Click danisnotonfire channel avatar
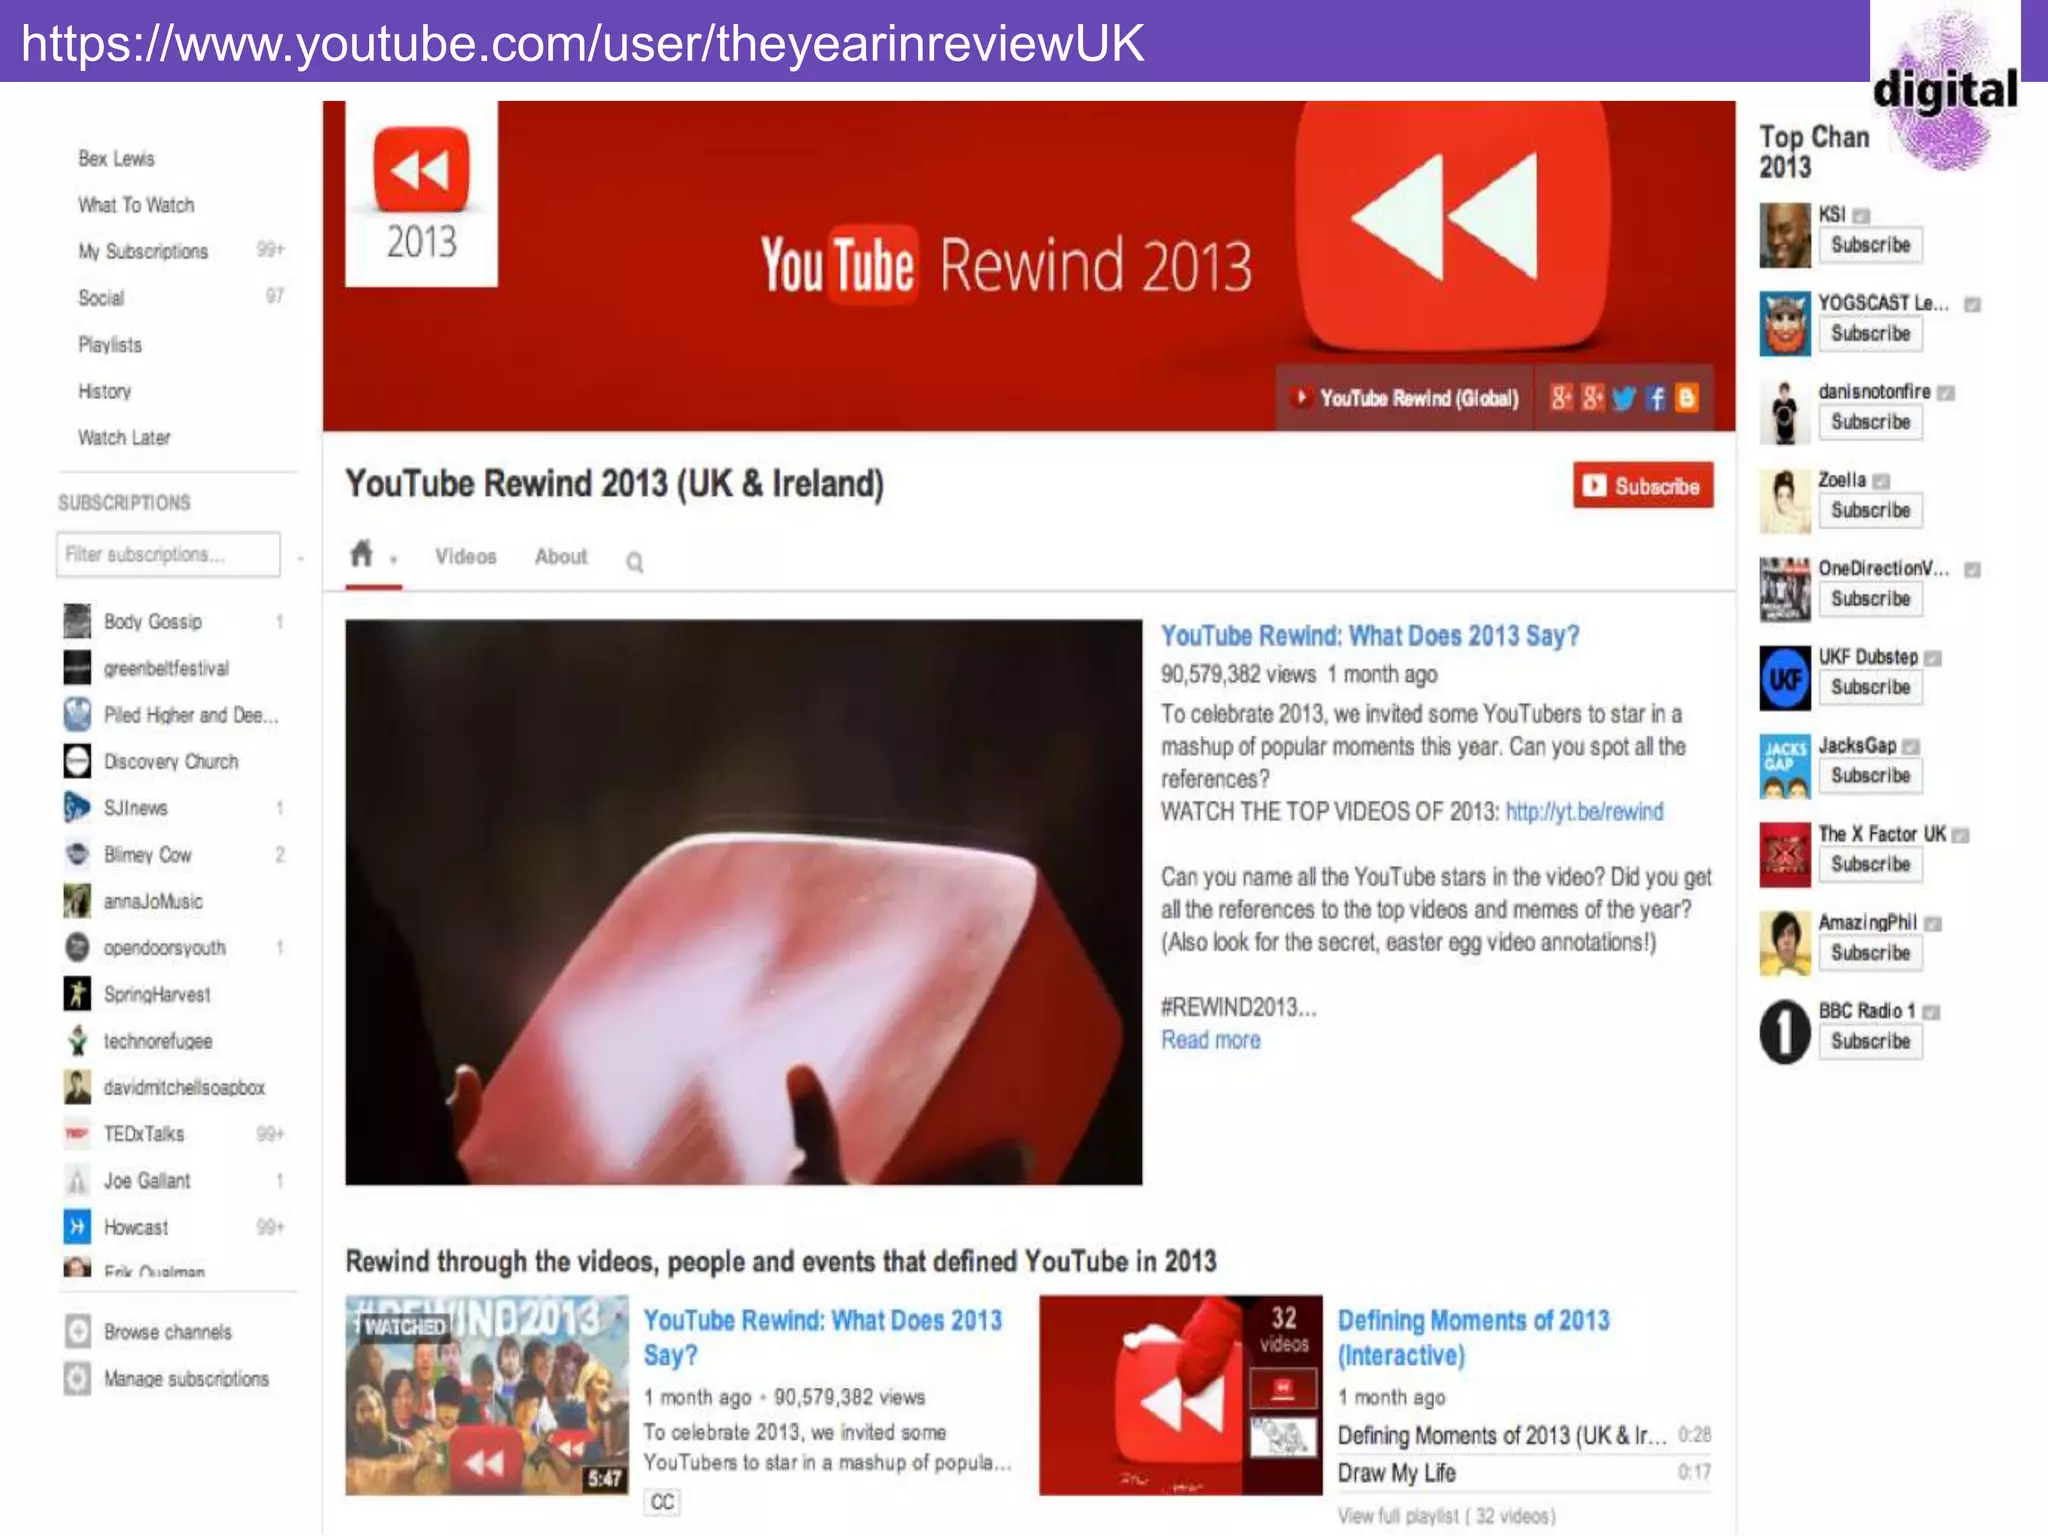The height and width of the screenshot is (1536, 2048). pos(1785,412)
